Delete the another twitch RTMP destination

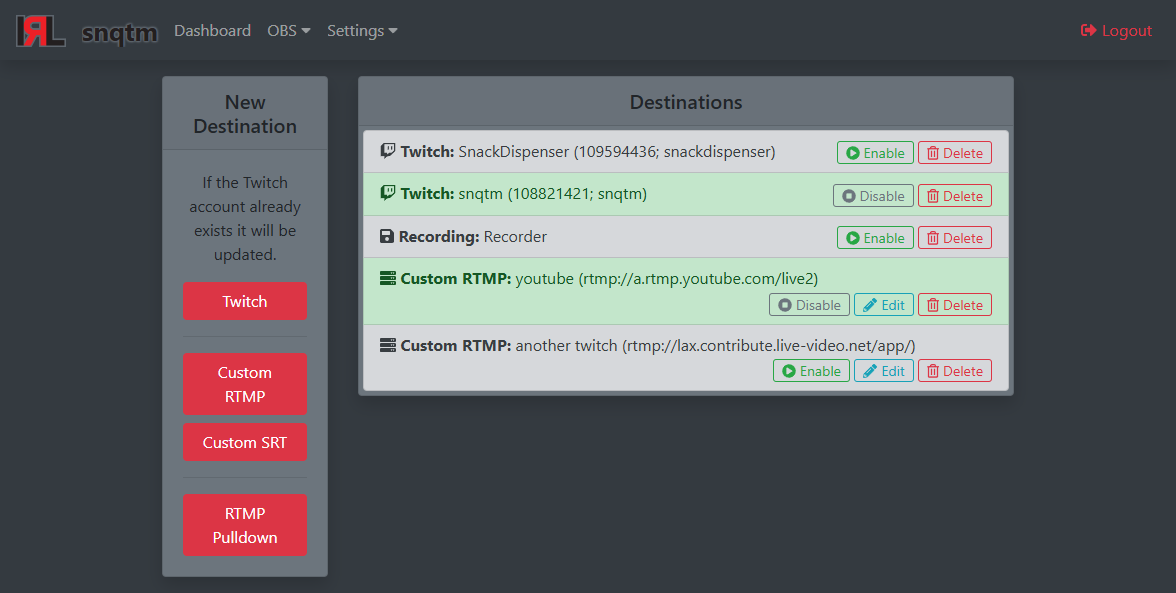coord(955,371)
